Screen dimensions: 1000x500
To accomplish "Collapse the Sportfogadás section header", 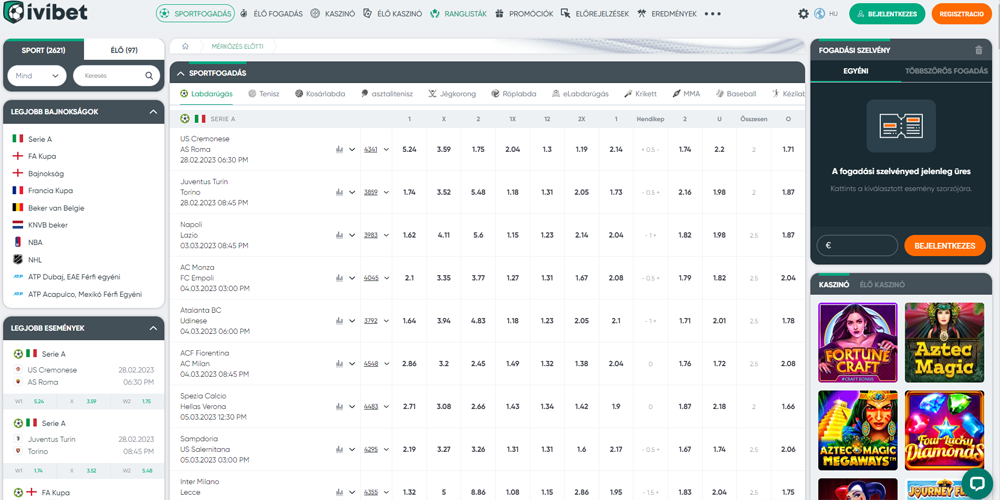I will click(177, 73).
